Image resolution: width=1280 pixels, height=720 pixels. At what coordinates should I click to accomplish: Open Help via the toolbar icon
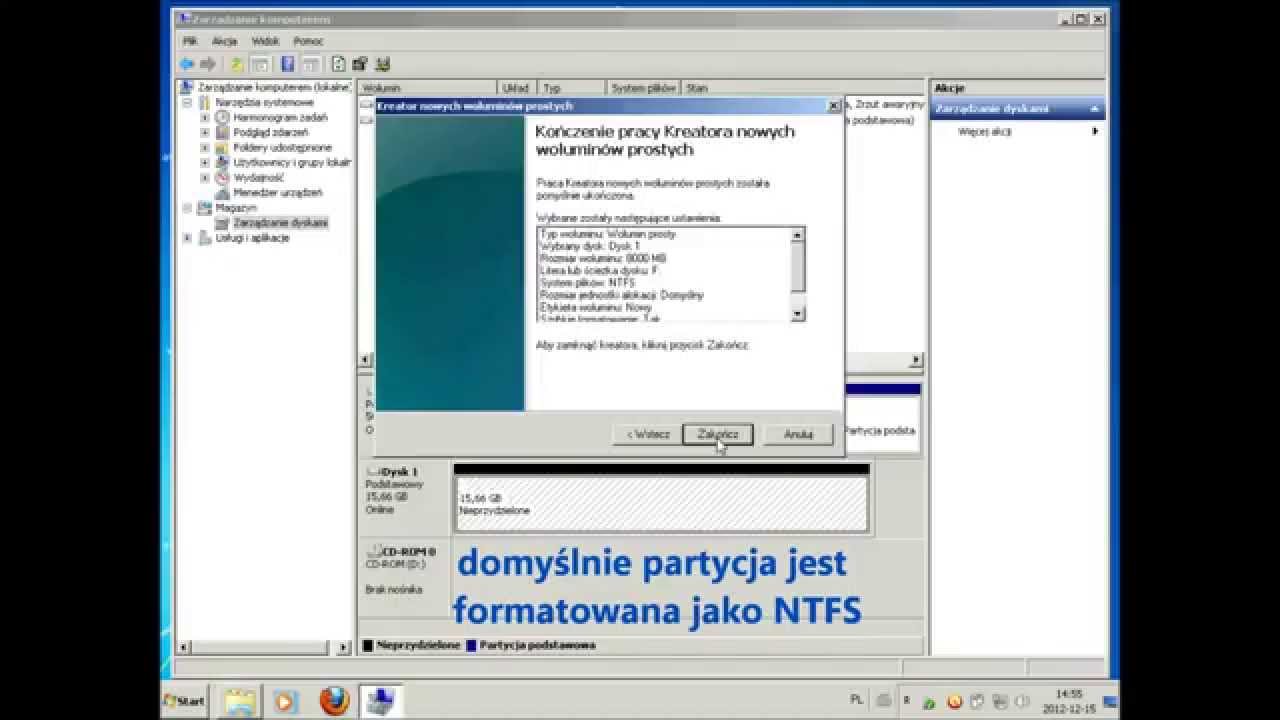pos(288,64)
